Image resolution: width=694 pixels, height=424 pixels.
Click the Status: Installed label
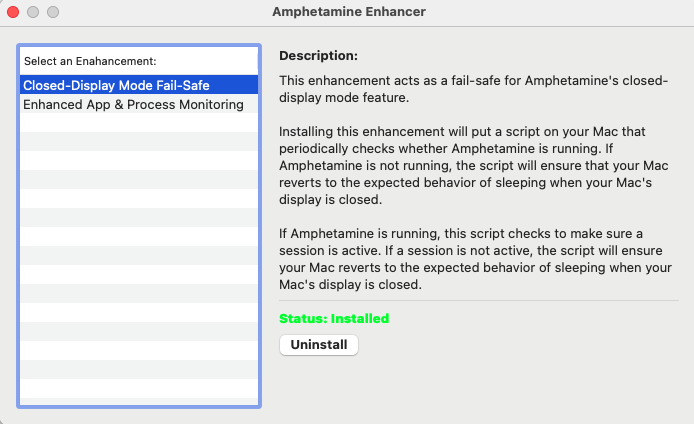pyautogui.click(x=334, y=319)
